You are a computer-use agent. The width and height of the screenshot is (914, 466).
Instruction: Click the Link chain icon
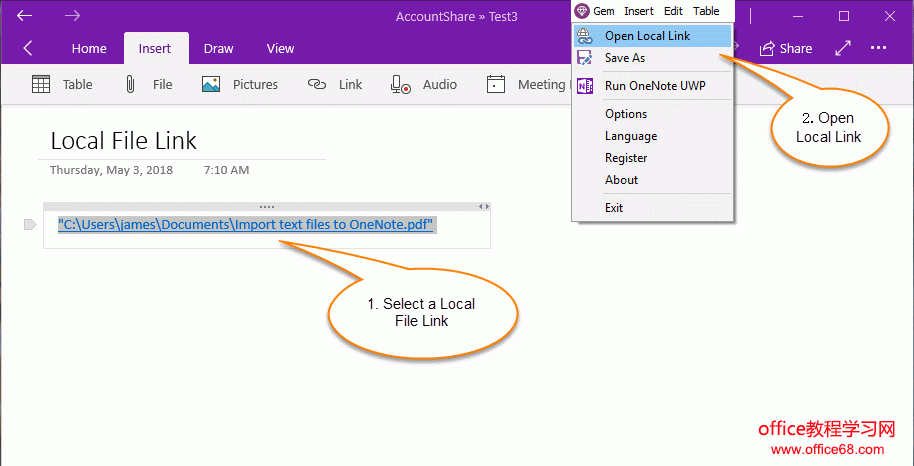317,85
